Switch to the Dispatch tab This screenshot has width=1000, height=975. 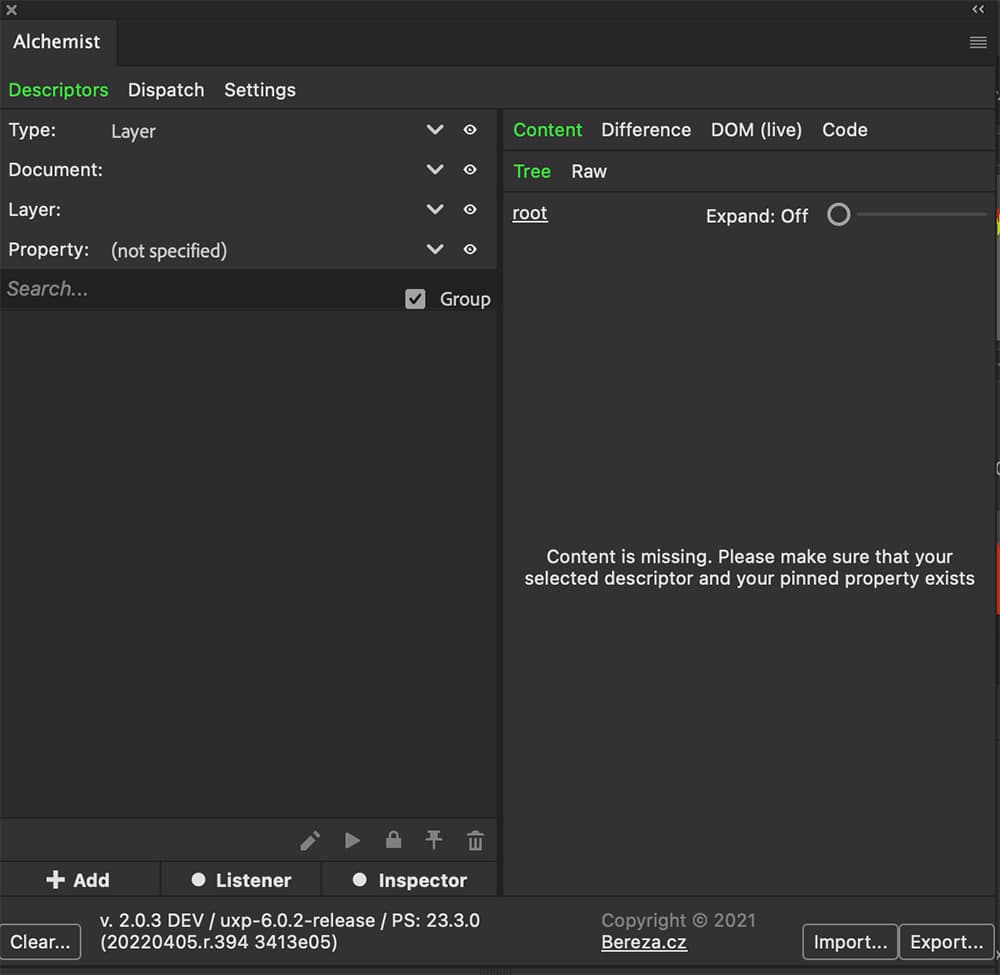pos(166,90)
